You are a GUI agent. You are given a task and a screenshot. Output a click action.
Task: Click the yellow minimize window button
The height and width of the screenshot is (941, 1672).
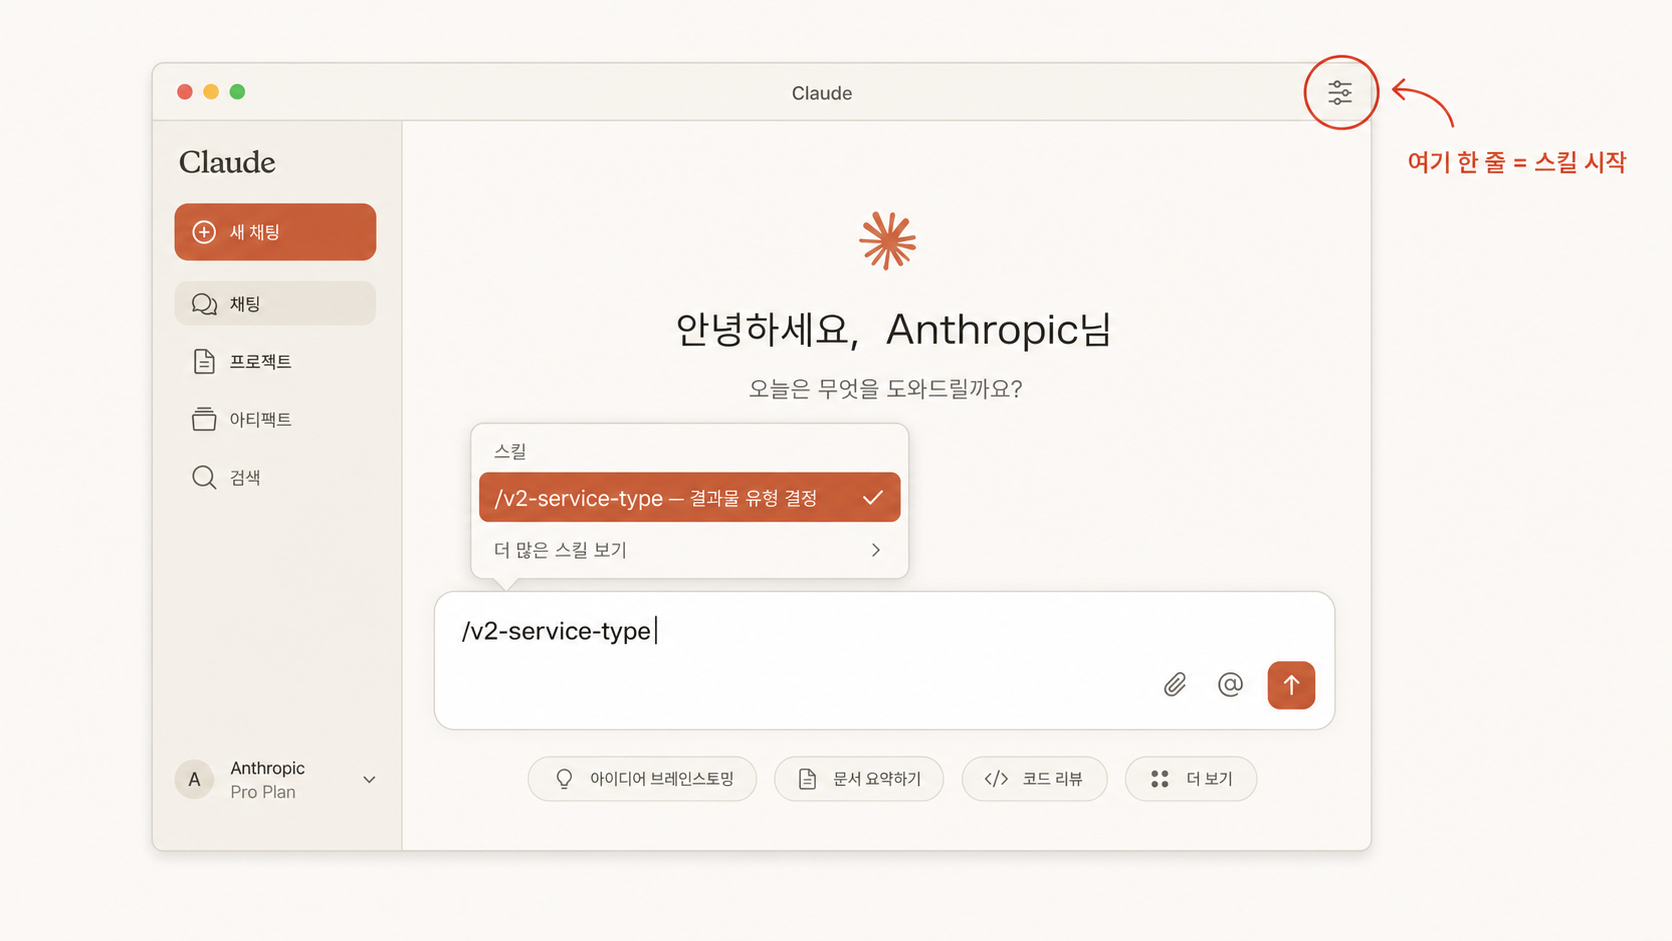[x=211, y=92]
